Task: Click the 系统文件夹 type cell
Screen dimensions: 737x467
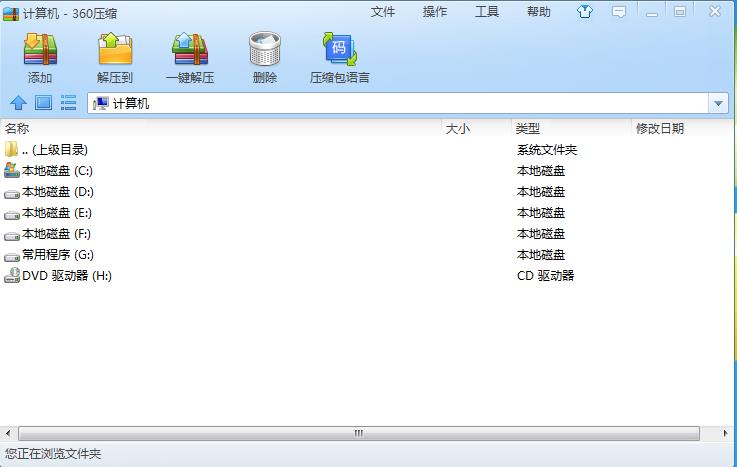Action: pos(547,150)
